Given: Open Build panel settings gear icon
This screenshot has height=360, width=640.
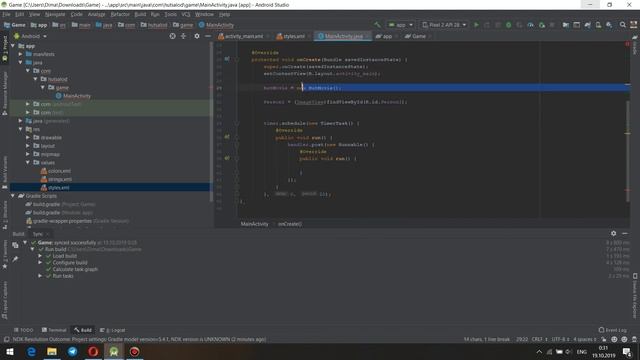Looking at the screenshot, I should pos(613,233).
